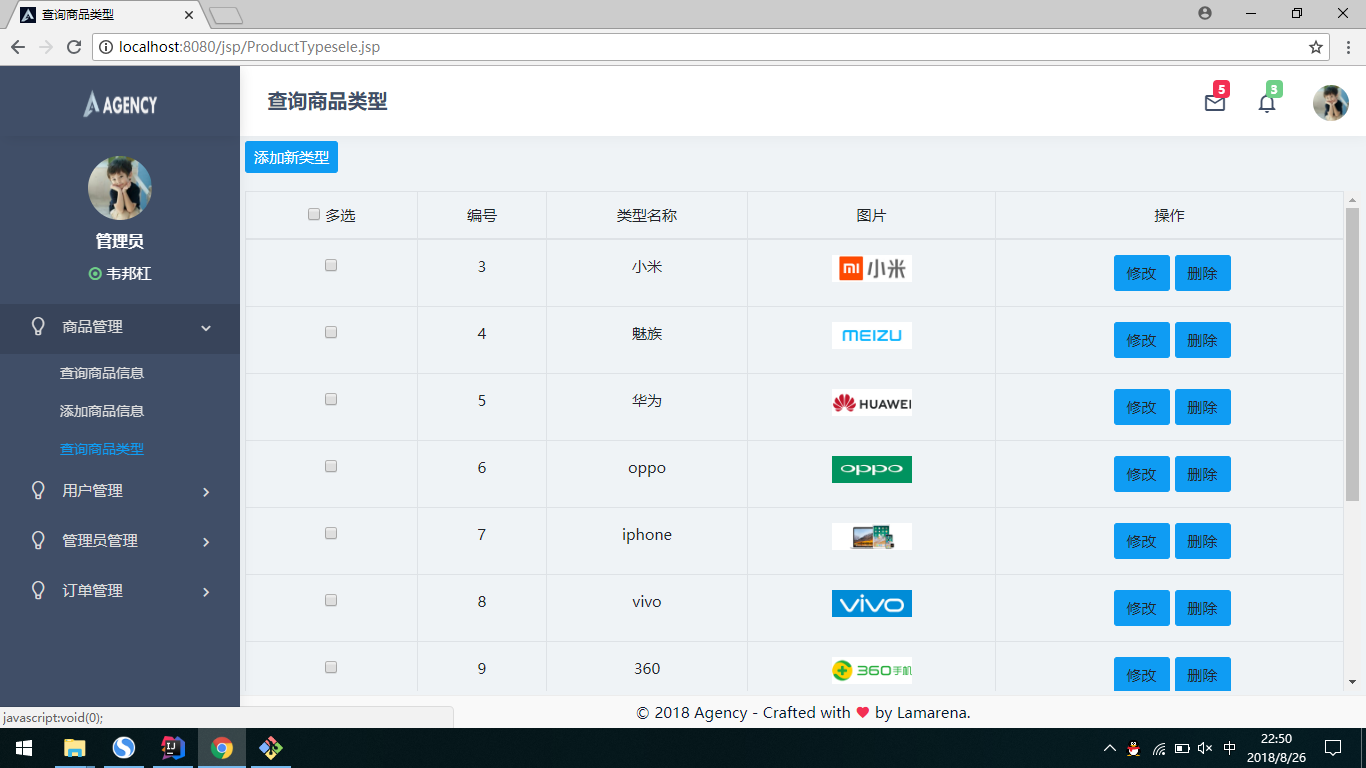Screen dimensions: 1366x768
Task: Open the Windows action center icon
Action: (x=1332, y=748)
